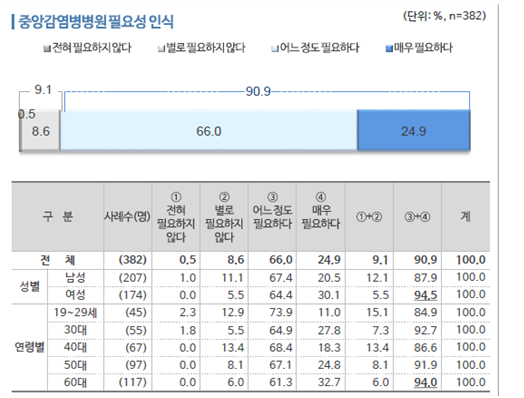This screenshot has width=524, height=398.
Task: Click the underlined 94.5 in 여성 row
Action: pos(425,295)
